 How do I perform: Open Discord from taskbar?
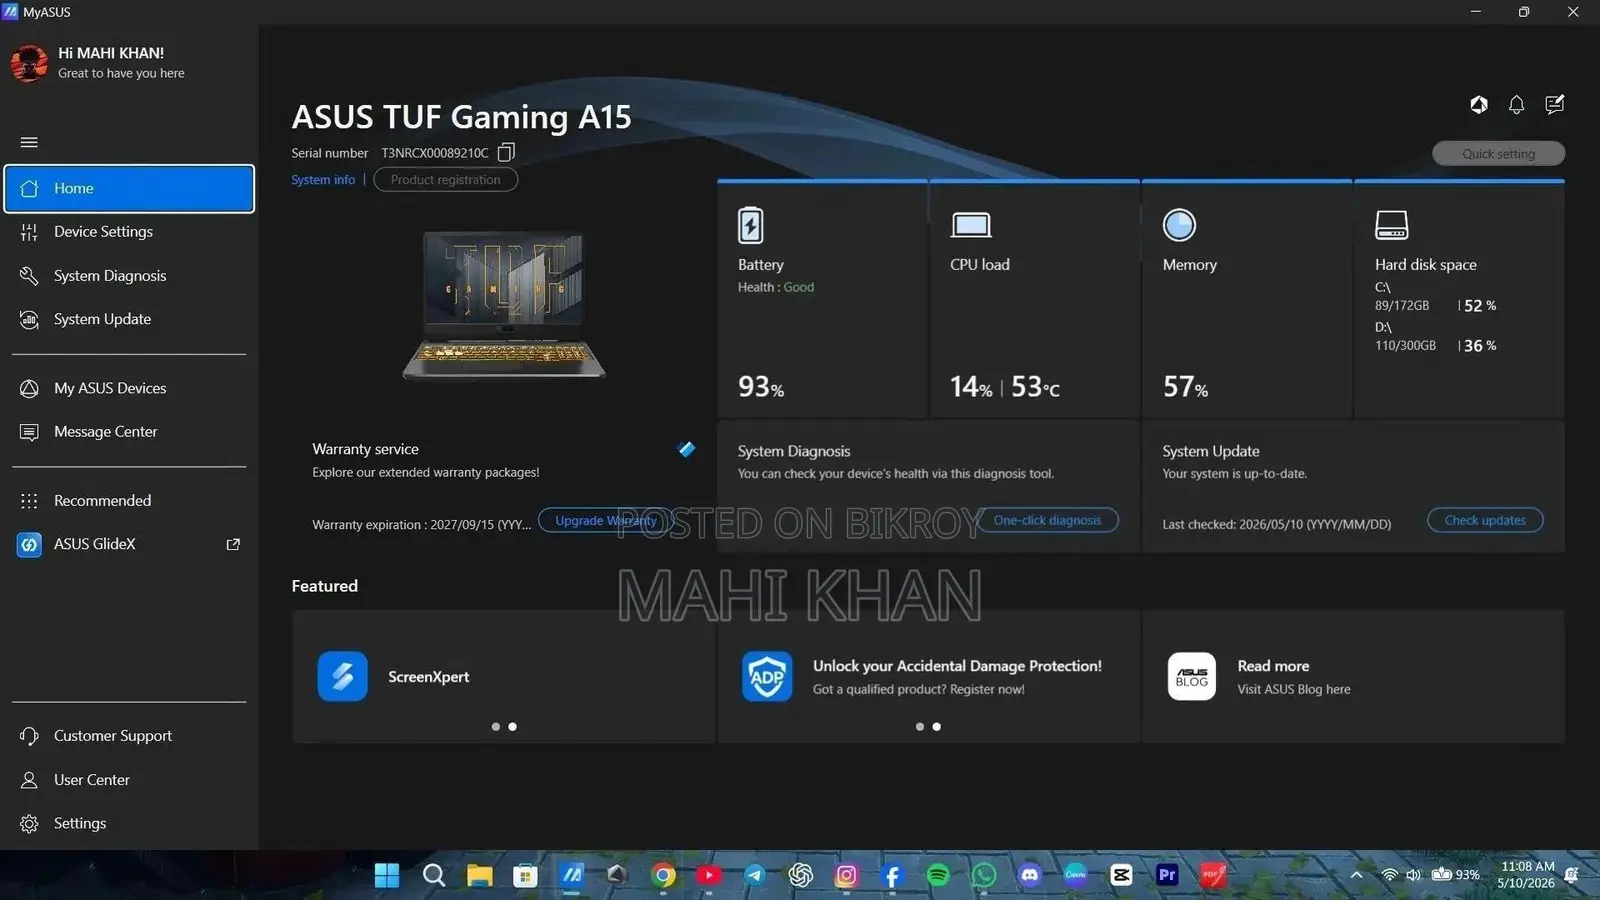[1029, 875]
